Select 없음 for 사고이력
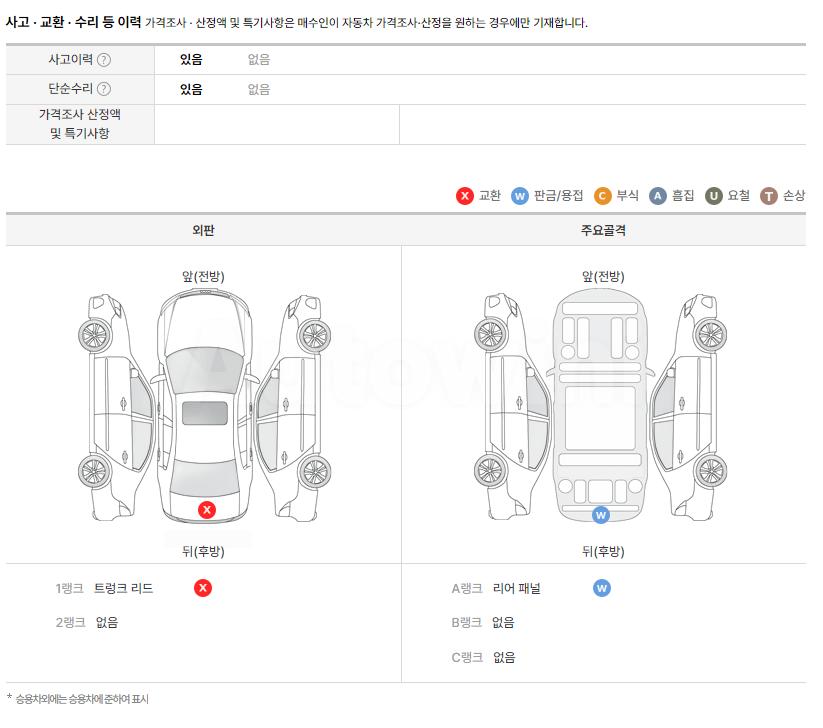823x728 pixels. (259, 59)
